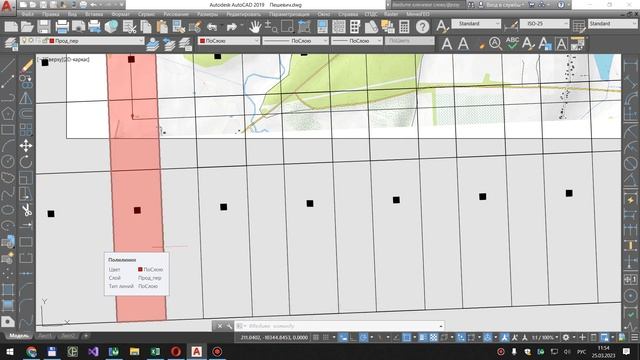Viewport: 640px width, 360px height.
Task: Open the ISO-25 dimension style dropdown
Action: coord(544,24)
